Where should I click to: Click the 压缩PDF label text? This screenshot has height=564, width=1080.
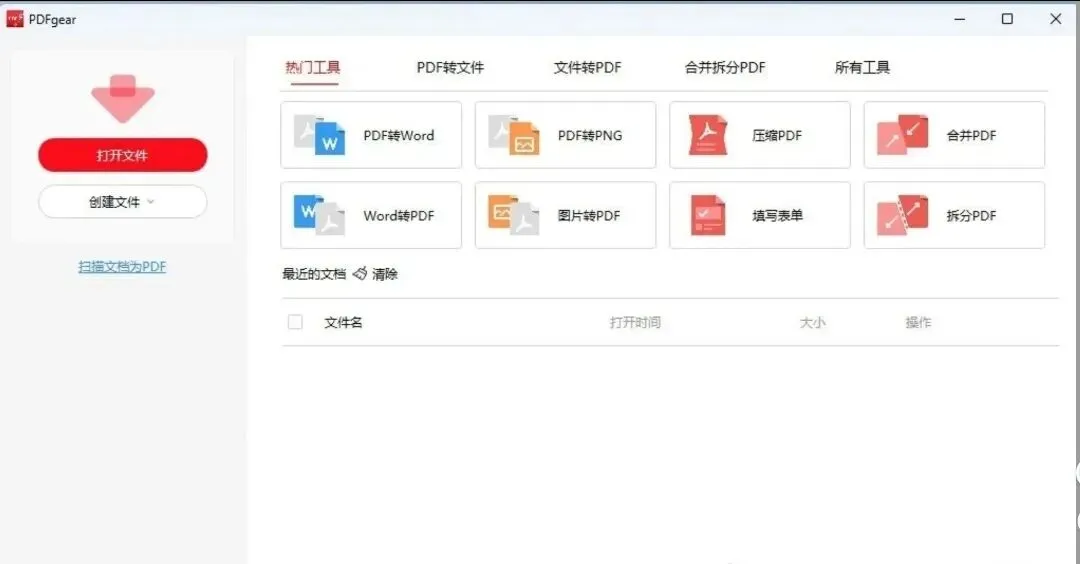(x=777, y=136)
